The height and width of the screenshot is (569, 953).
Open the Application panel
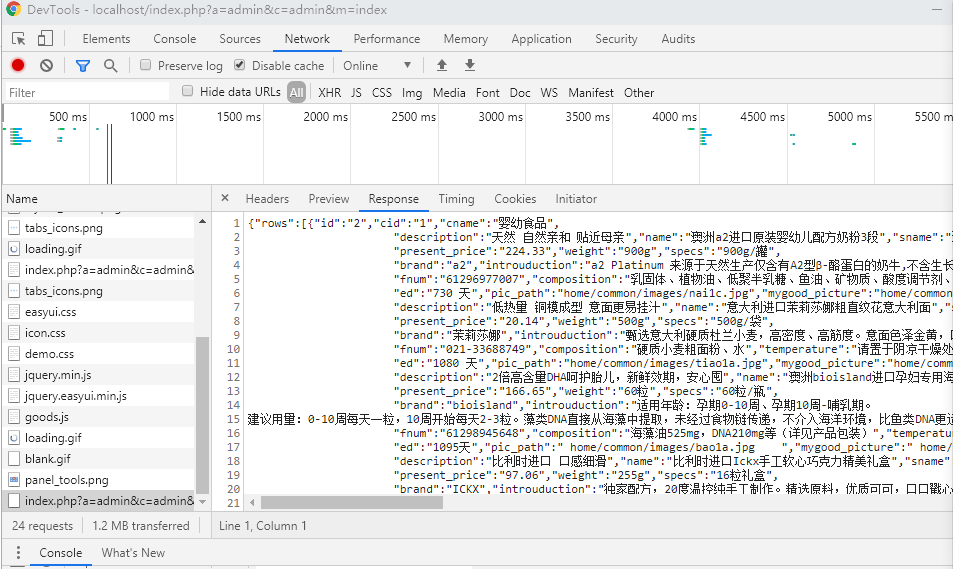pyautogui.click(x=542, y=39)
